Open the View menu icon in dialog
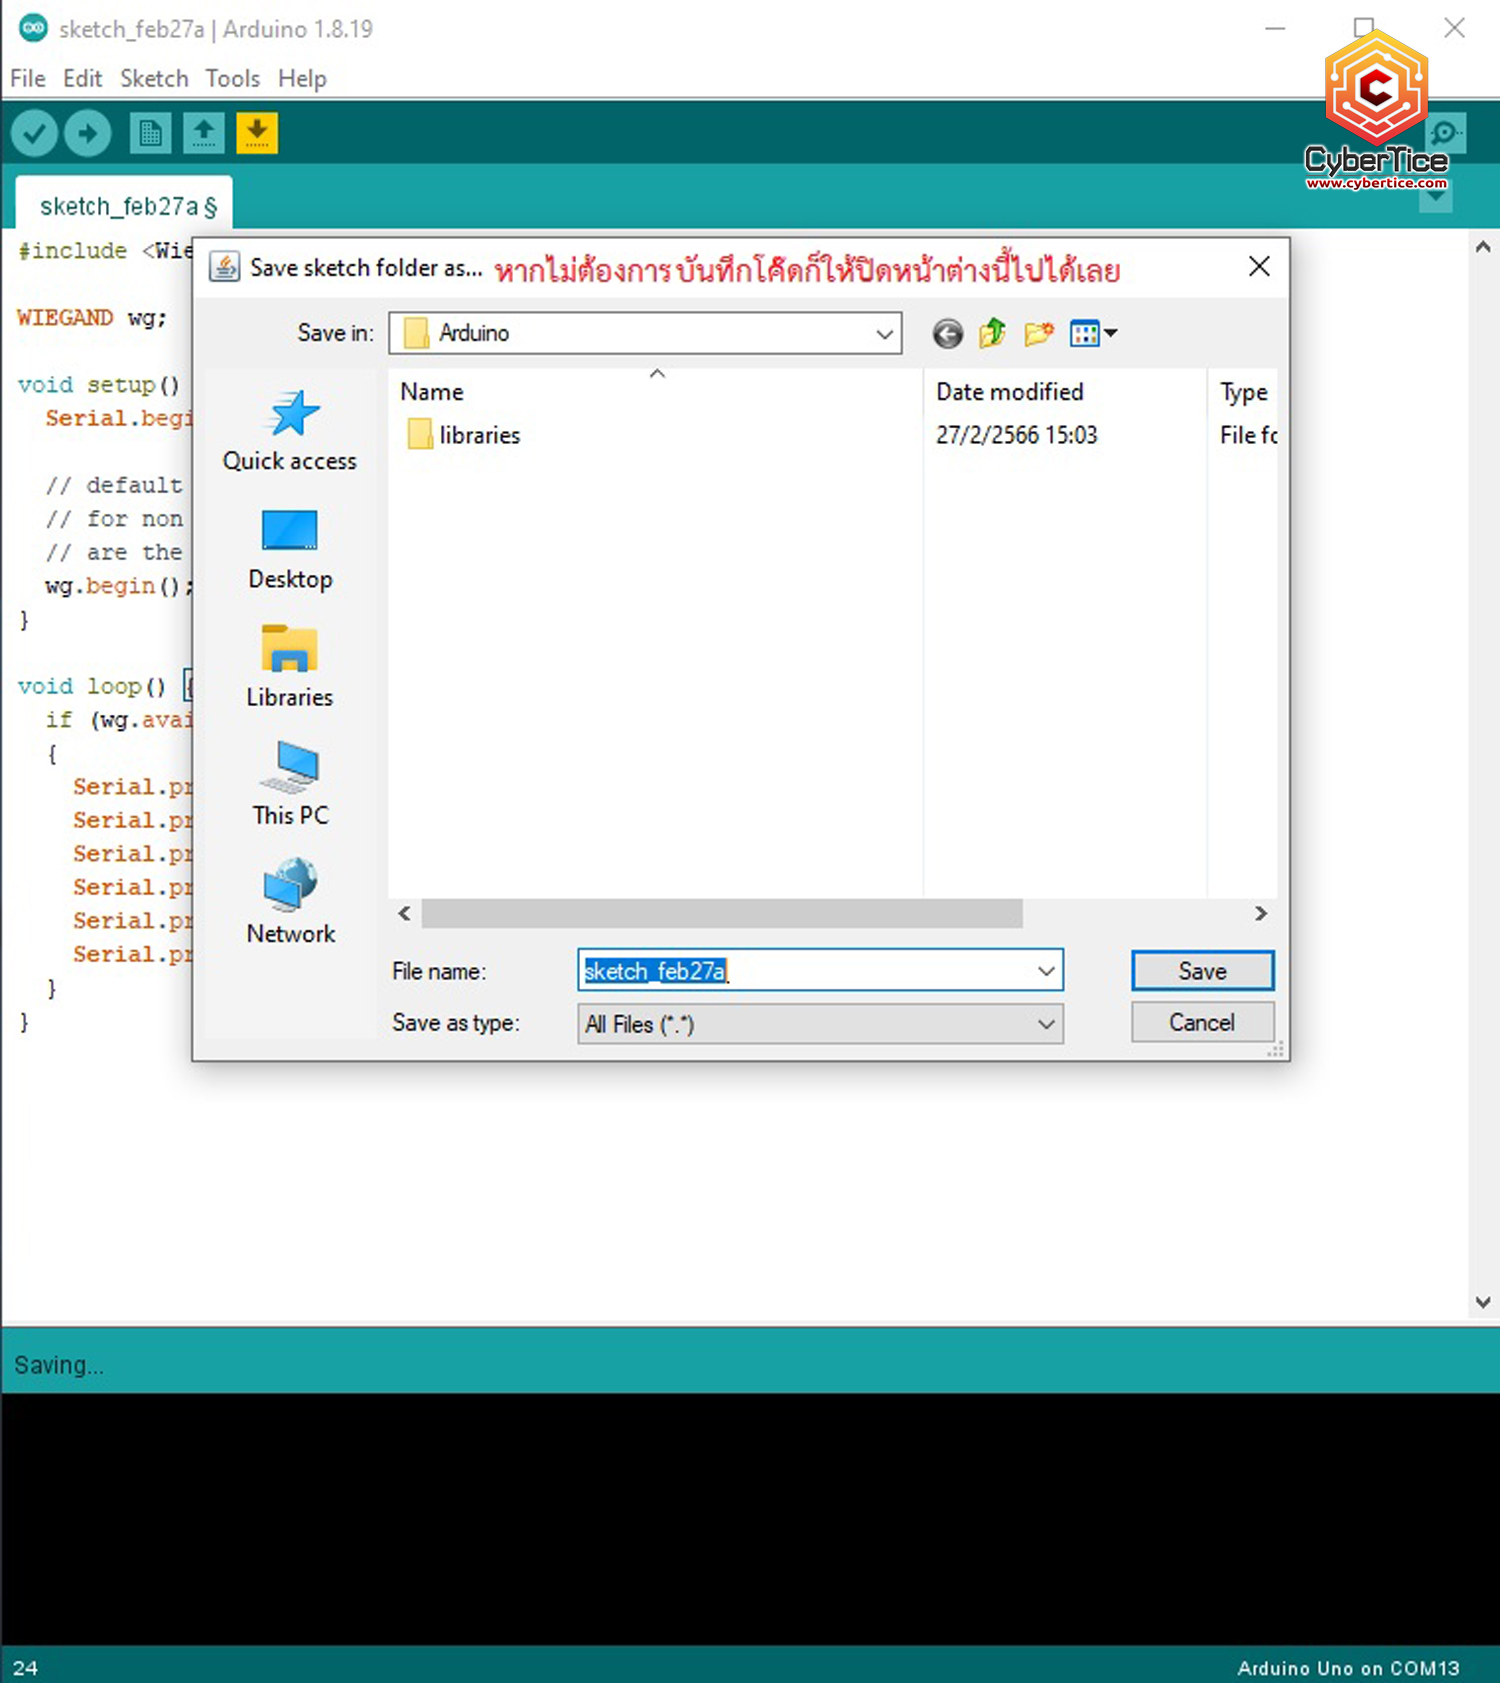 [x=1093, y=333]
